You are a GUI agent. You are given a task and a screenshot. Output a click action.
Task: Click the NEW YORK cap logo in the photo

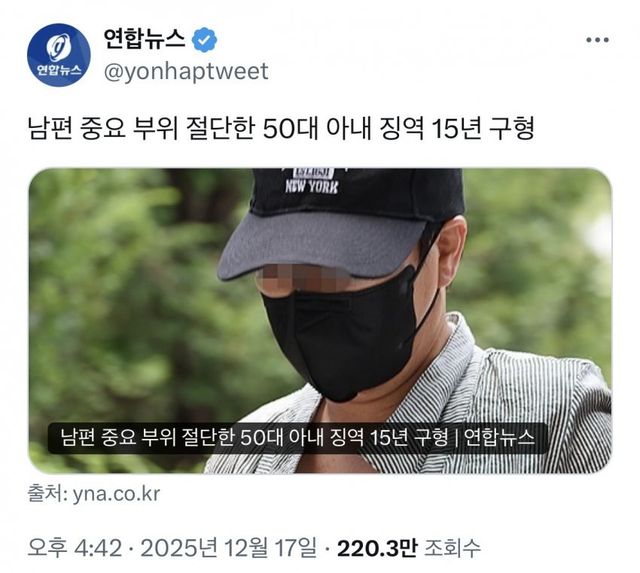[x=312, y=181]
